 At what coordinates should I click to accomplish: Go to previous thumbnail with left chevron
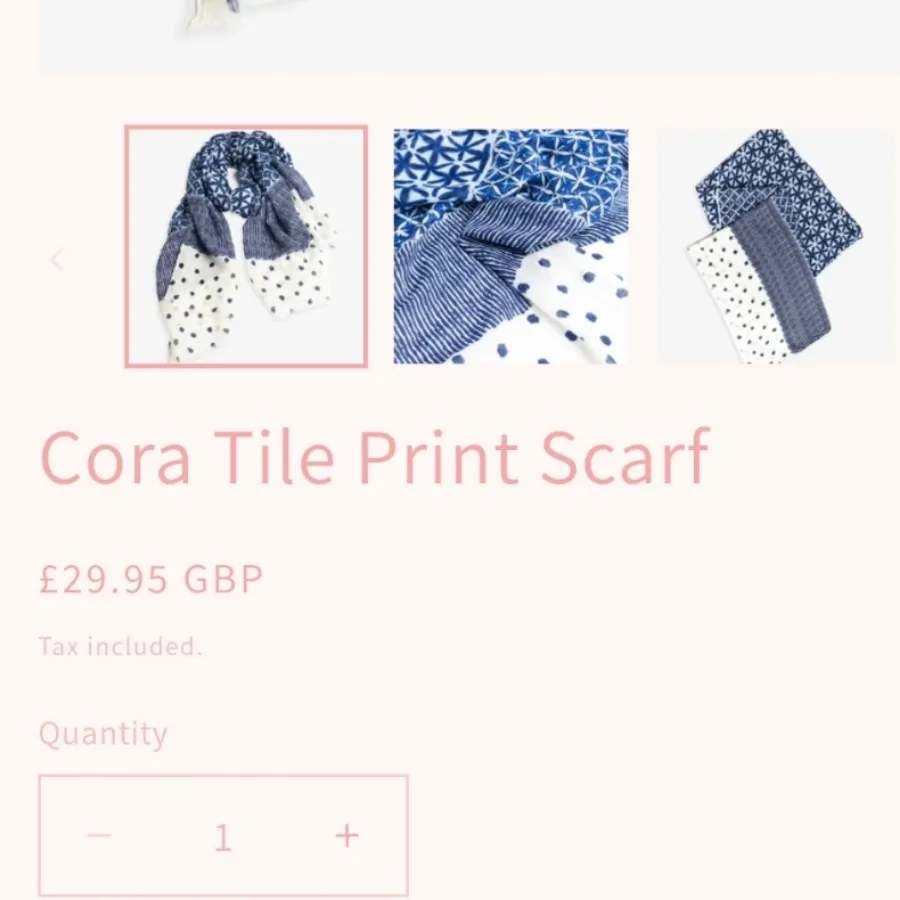click(57, 259)
